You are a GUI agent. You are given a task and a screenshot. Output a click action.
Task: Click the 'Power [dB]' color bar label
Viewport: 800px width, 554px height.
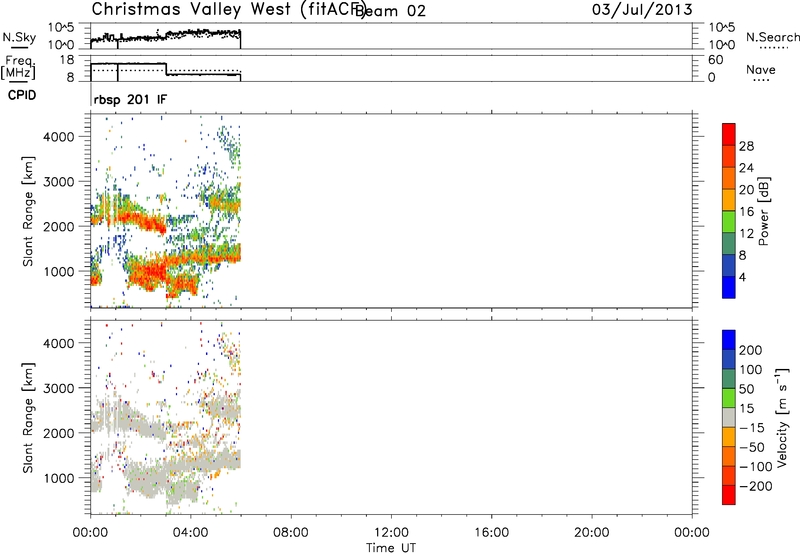(x=764, y=211)
